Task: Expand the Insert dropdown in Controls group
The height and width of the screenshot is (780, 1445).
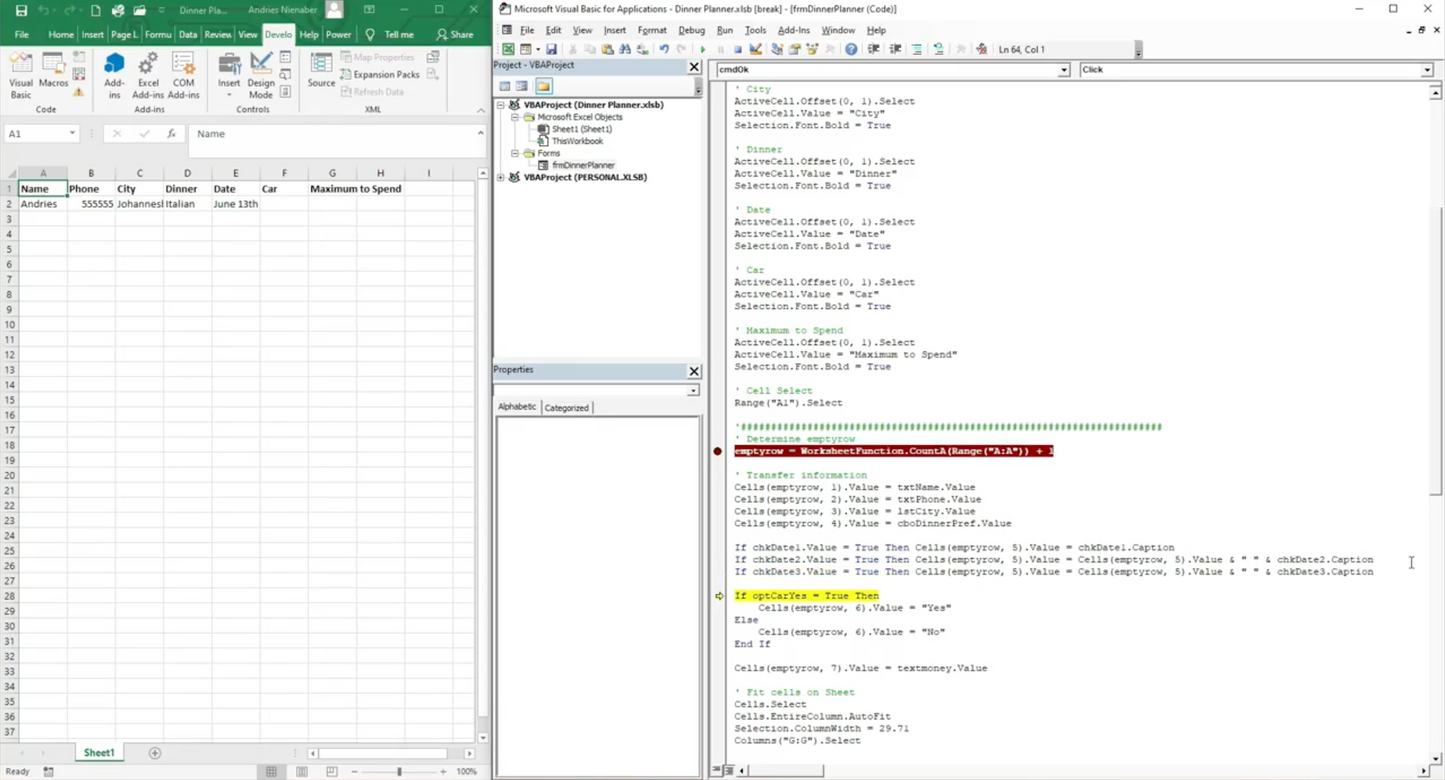Action: tap(229, 94)
